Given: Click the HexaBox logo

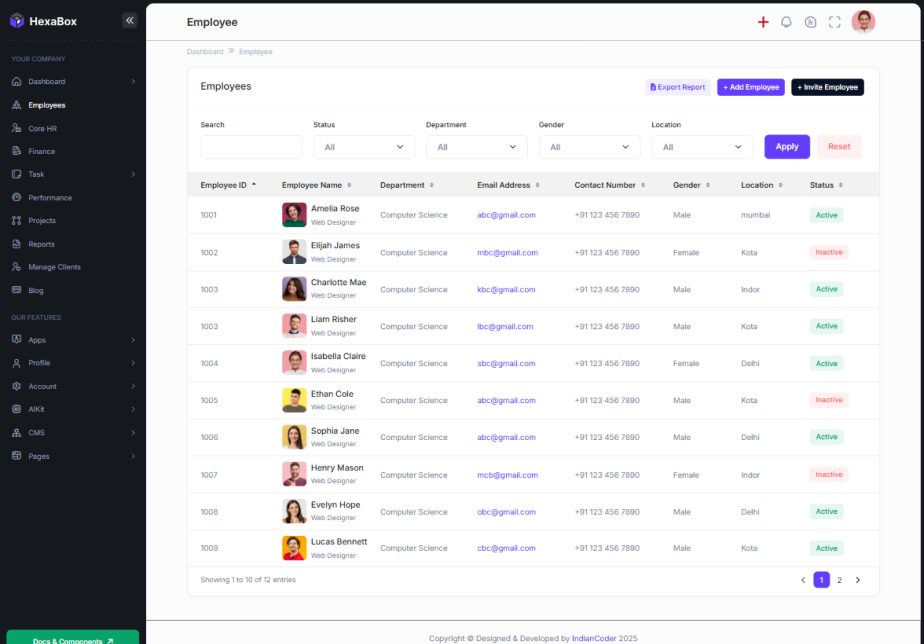Looking at the screenshot, I should coord(43,21).
